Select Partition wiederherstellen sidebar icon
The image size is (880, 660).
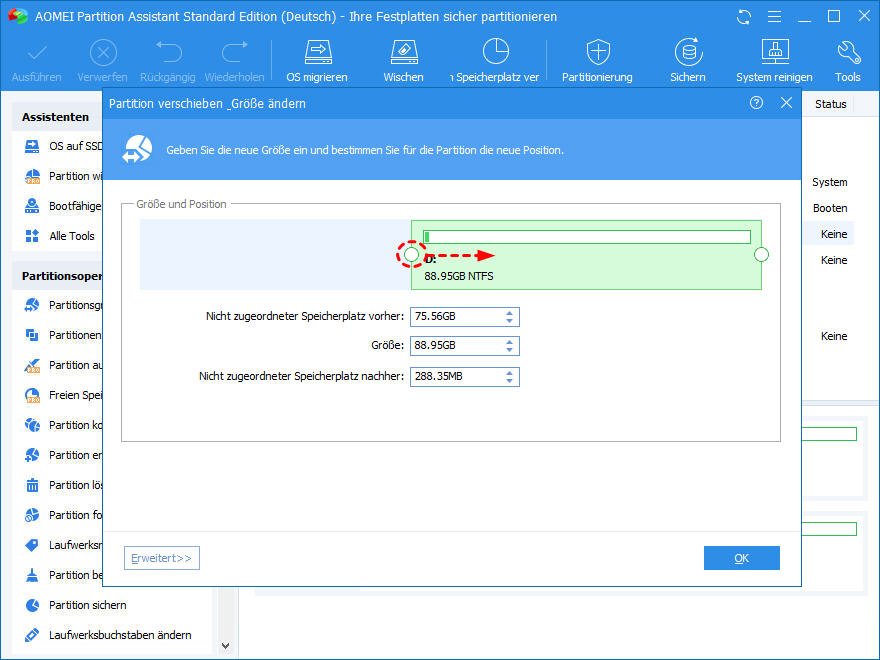32,176
